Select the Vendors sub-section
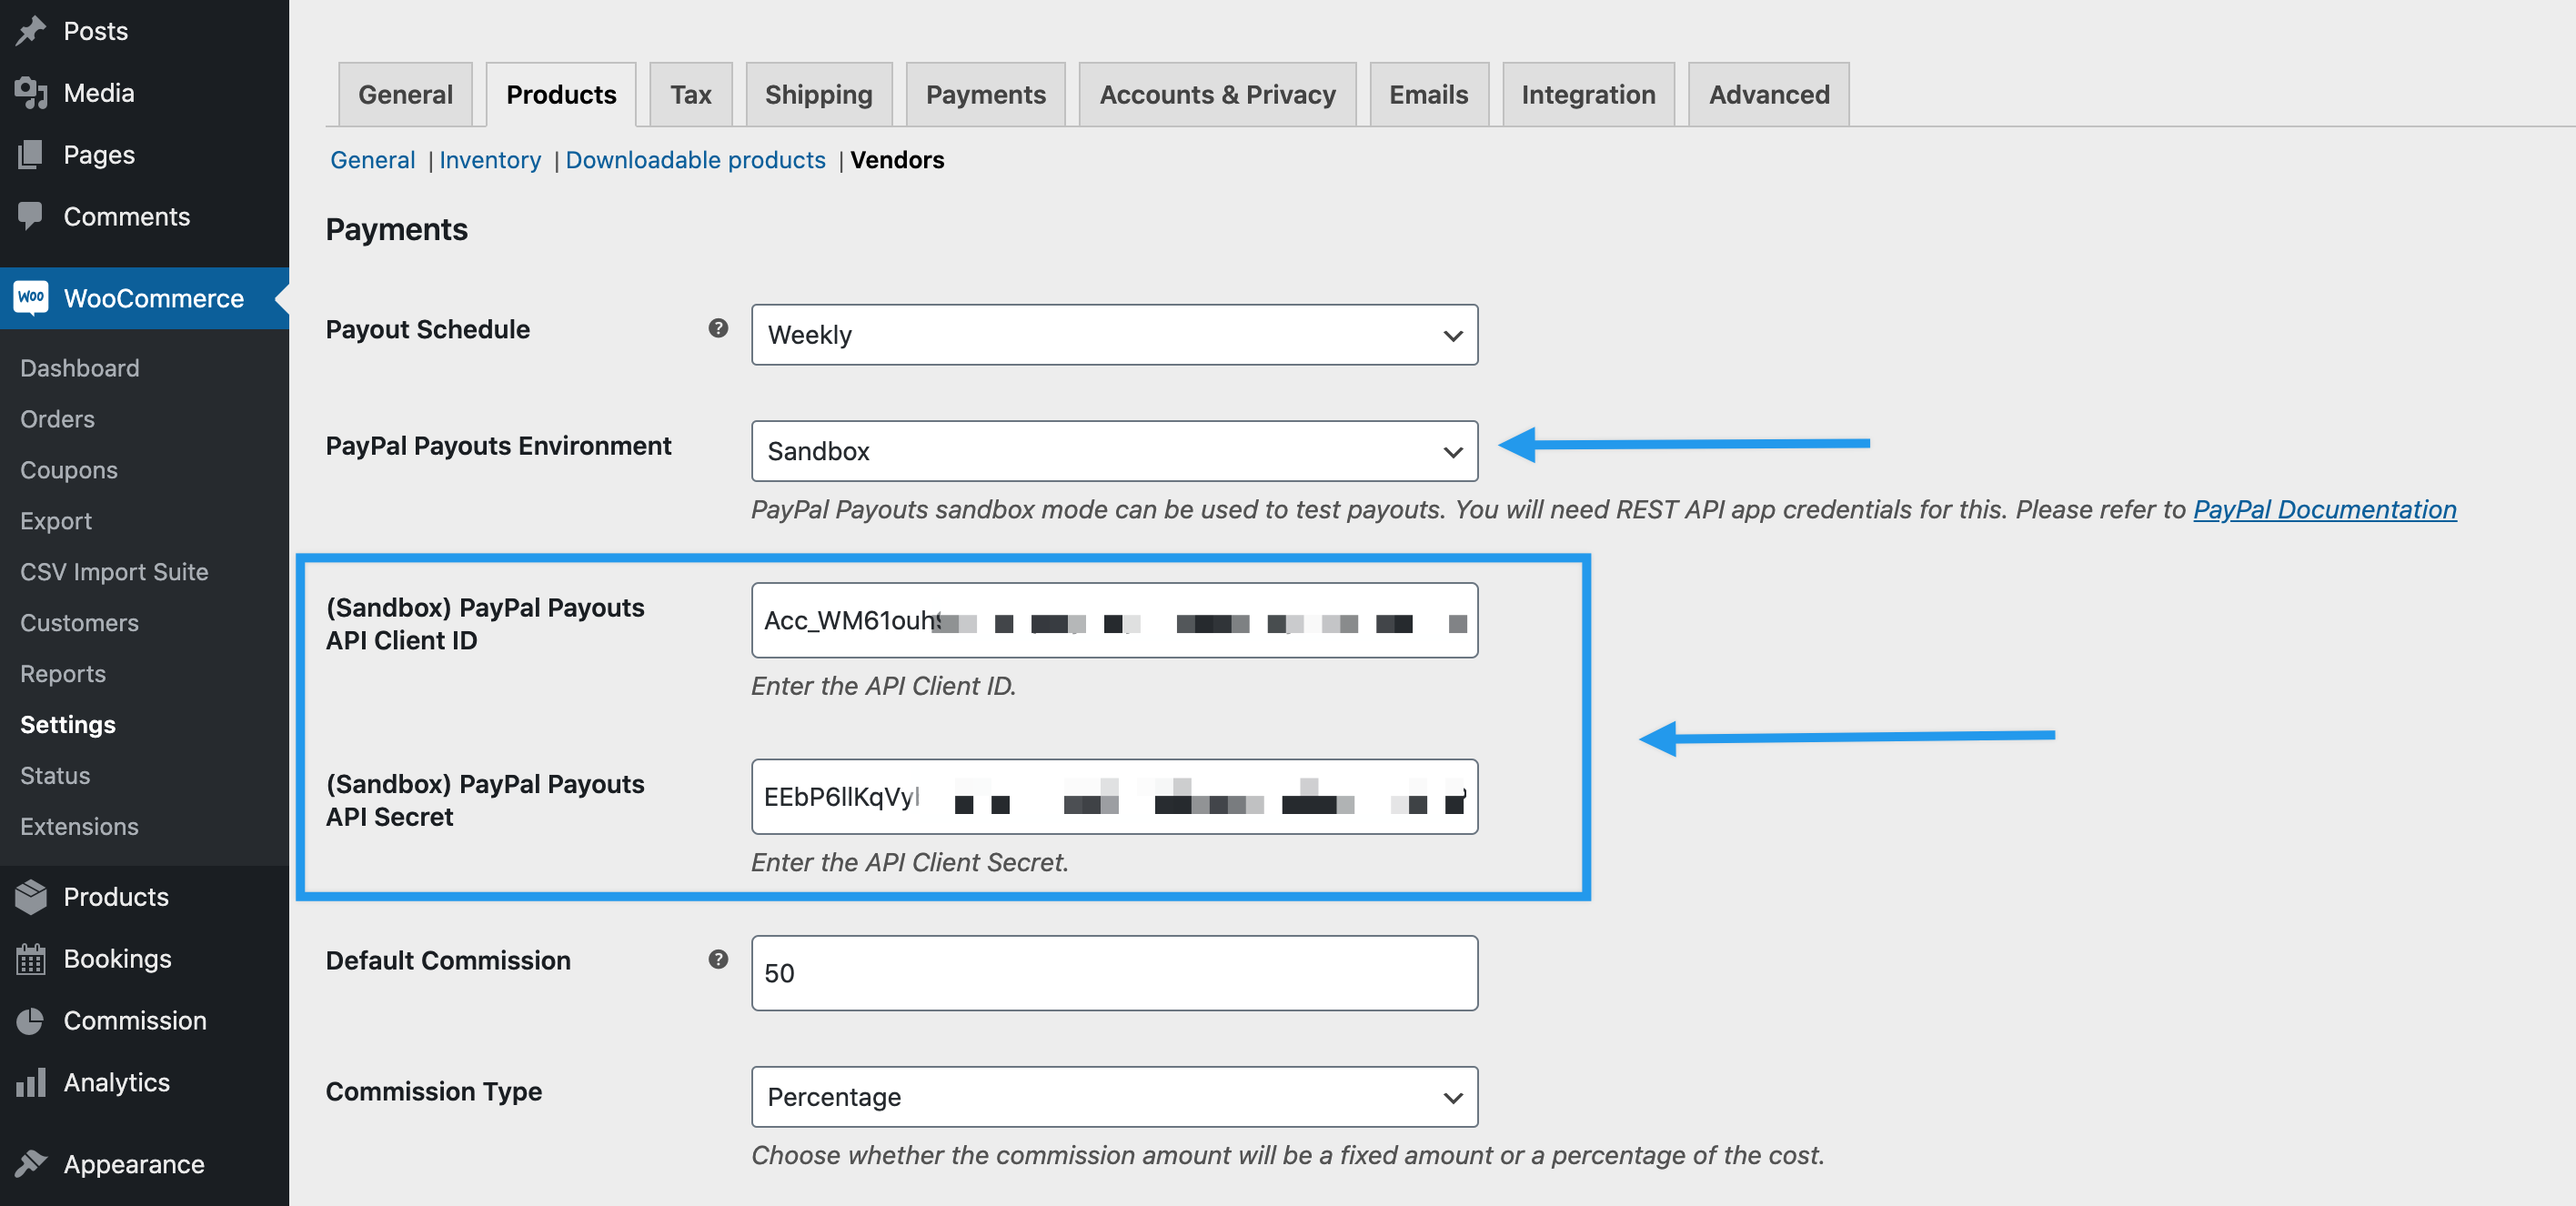This screenshot has width=2576, height=1206. [x=897, y=160]
